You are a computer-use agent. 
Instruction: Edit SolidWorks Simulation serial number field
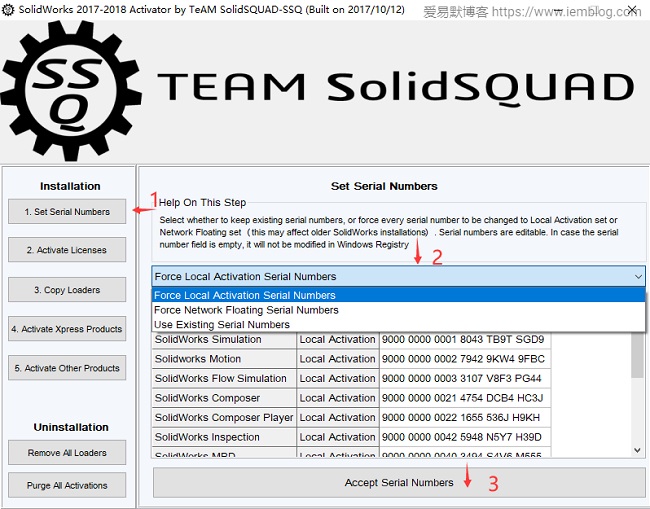point(465,339)
